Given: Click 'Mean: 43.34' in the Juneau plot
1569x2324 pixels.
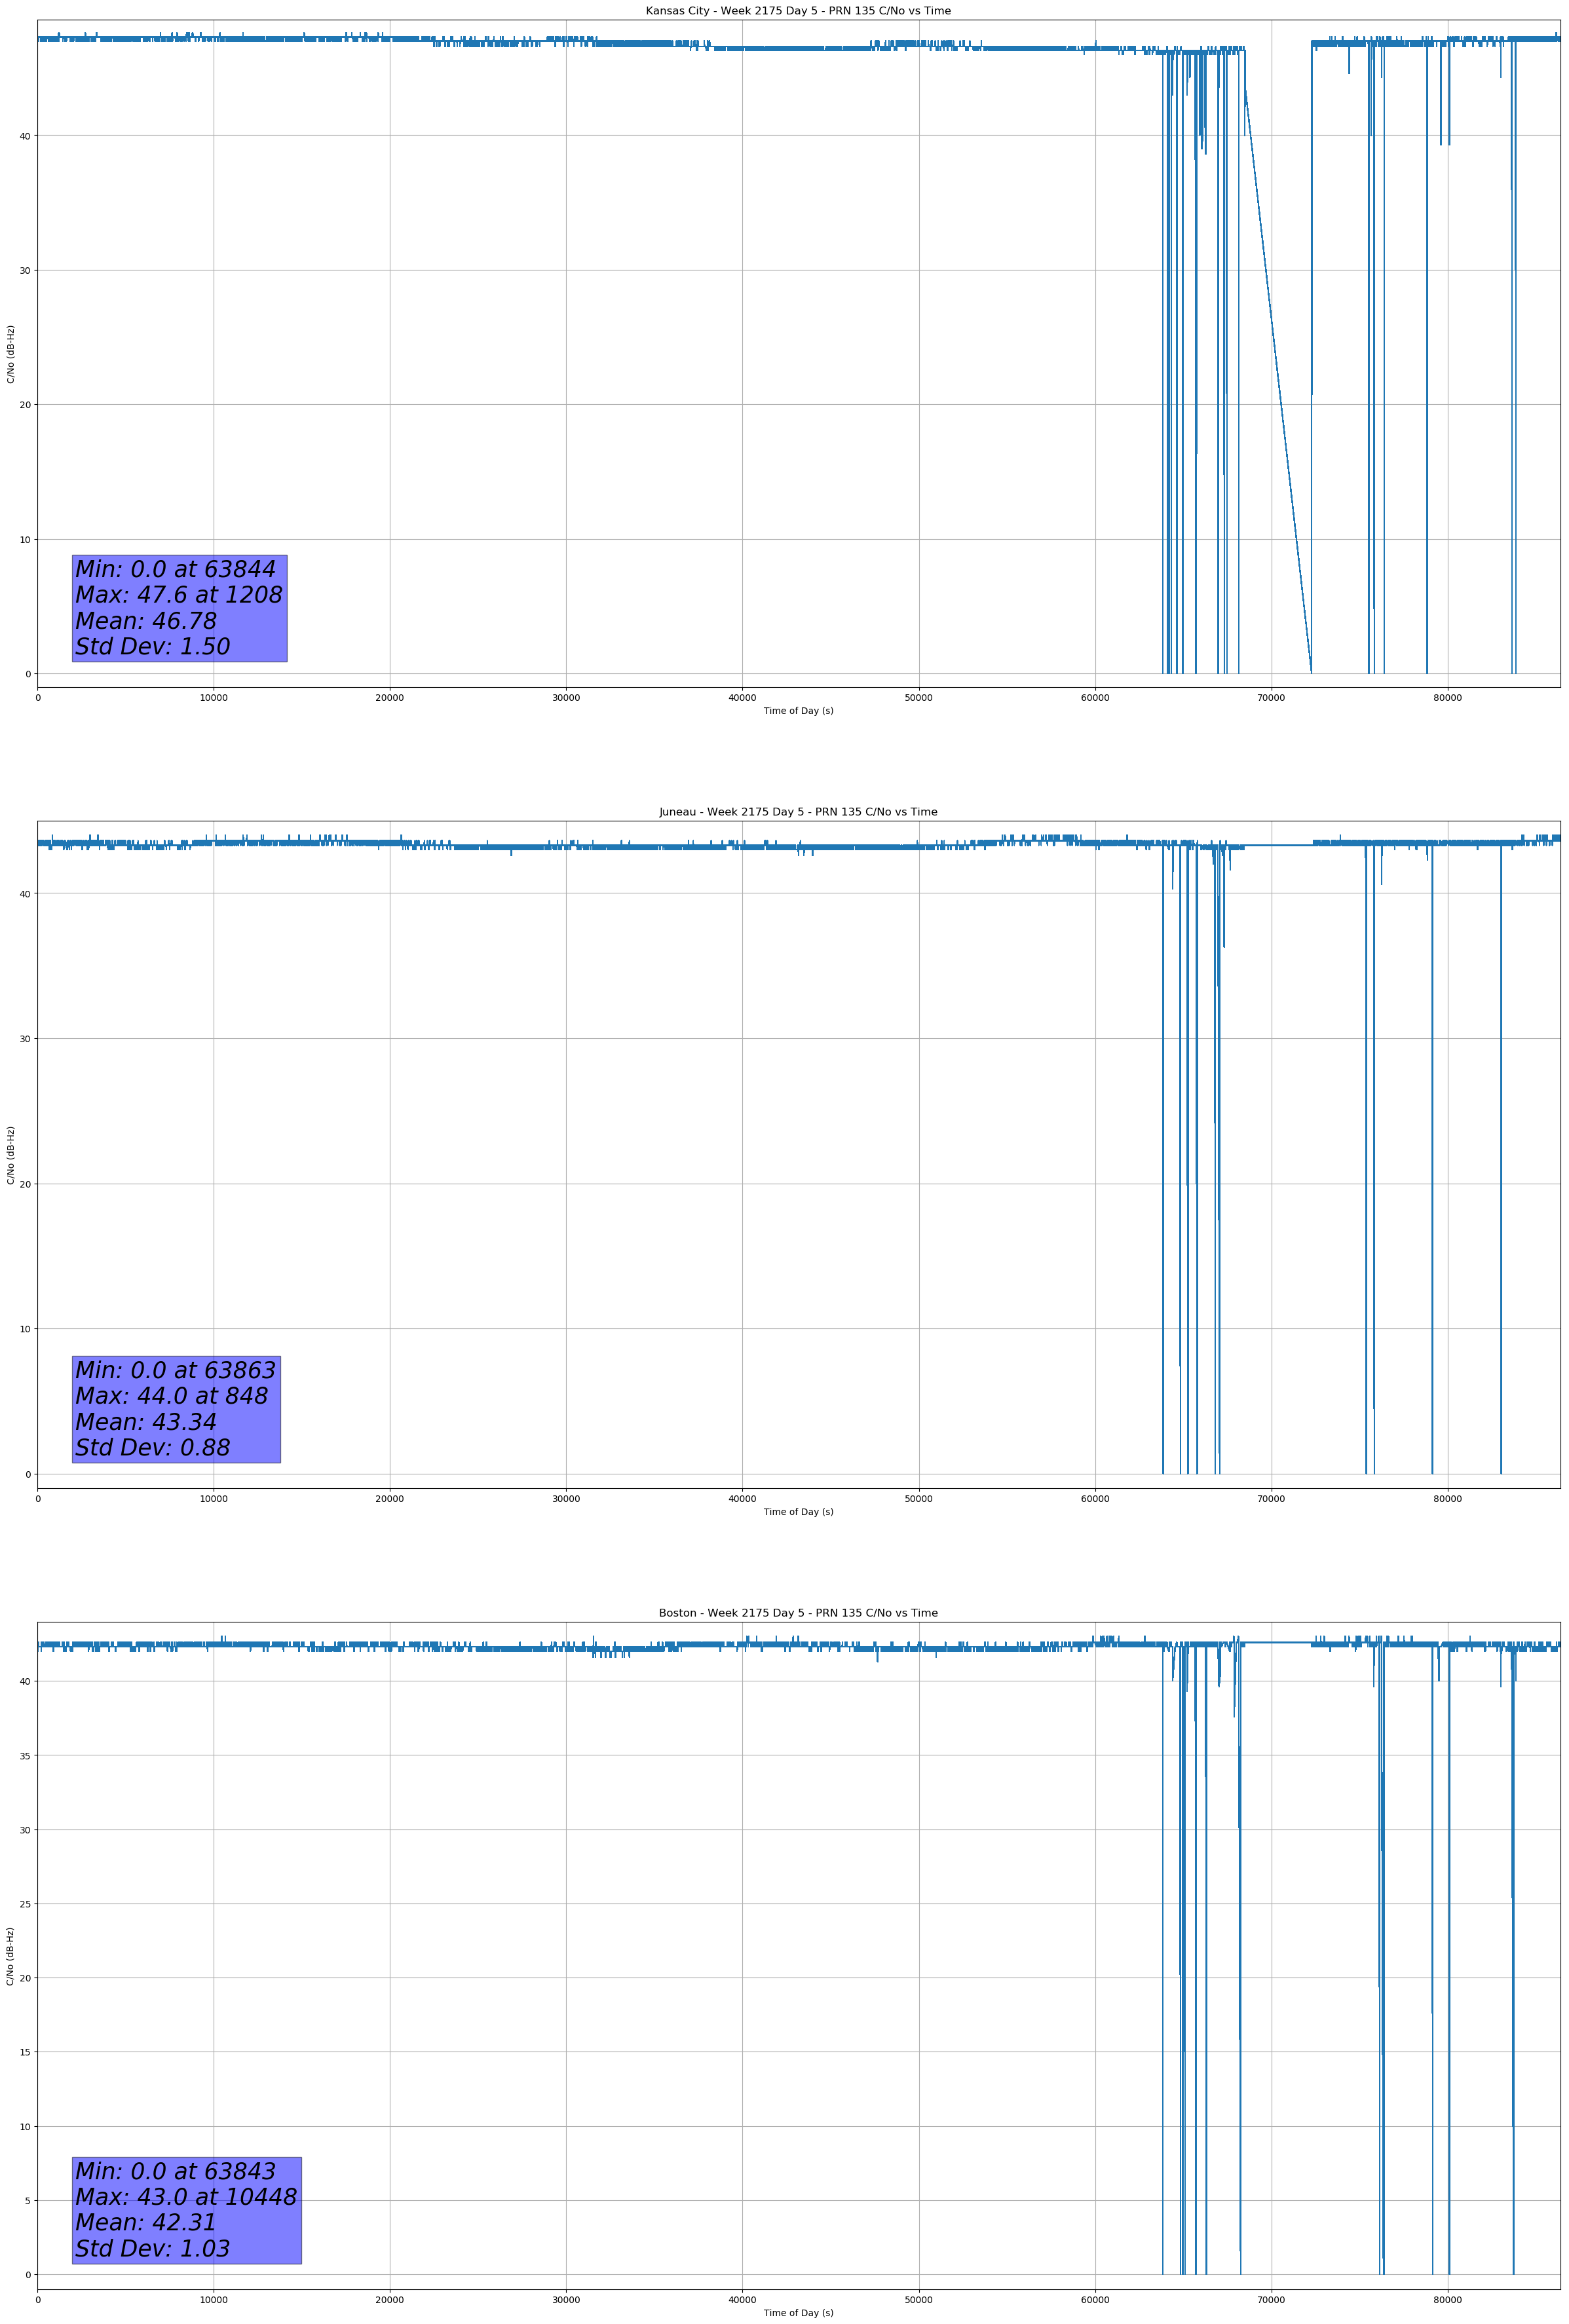Looking at the screenshot, I should click(146, 1422).
